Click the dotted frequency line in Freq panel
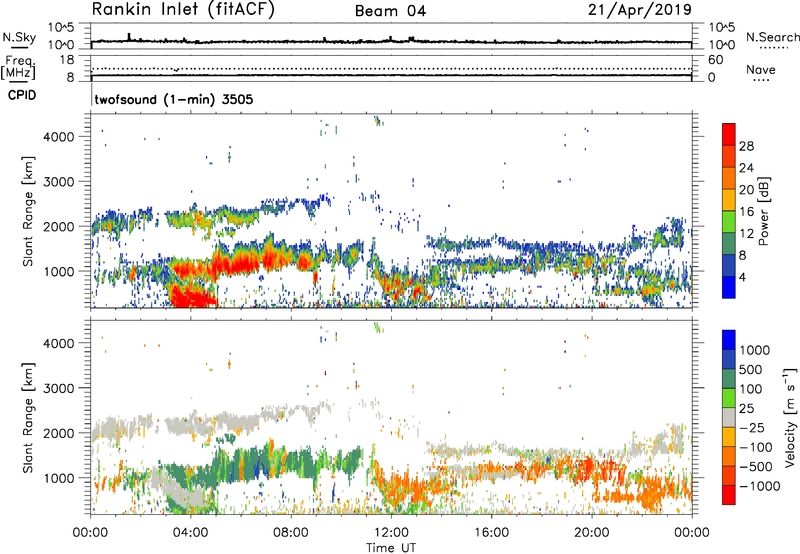This screenshot has width=800, height=554. coord(391,68)
